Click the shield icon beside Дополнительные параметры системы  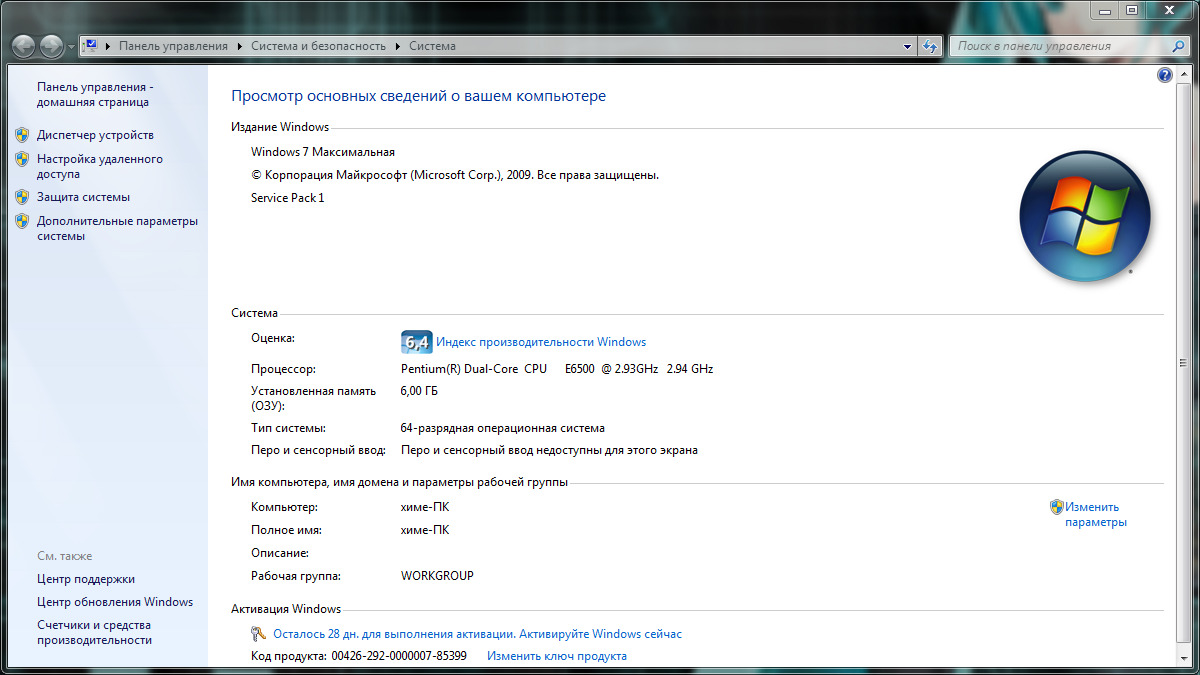tap(22, 220)
